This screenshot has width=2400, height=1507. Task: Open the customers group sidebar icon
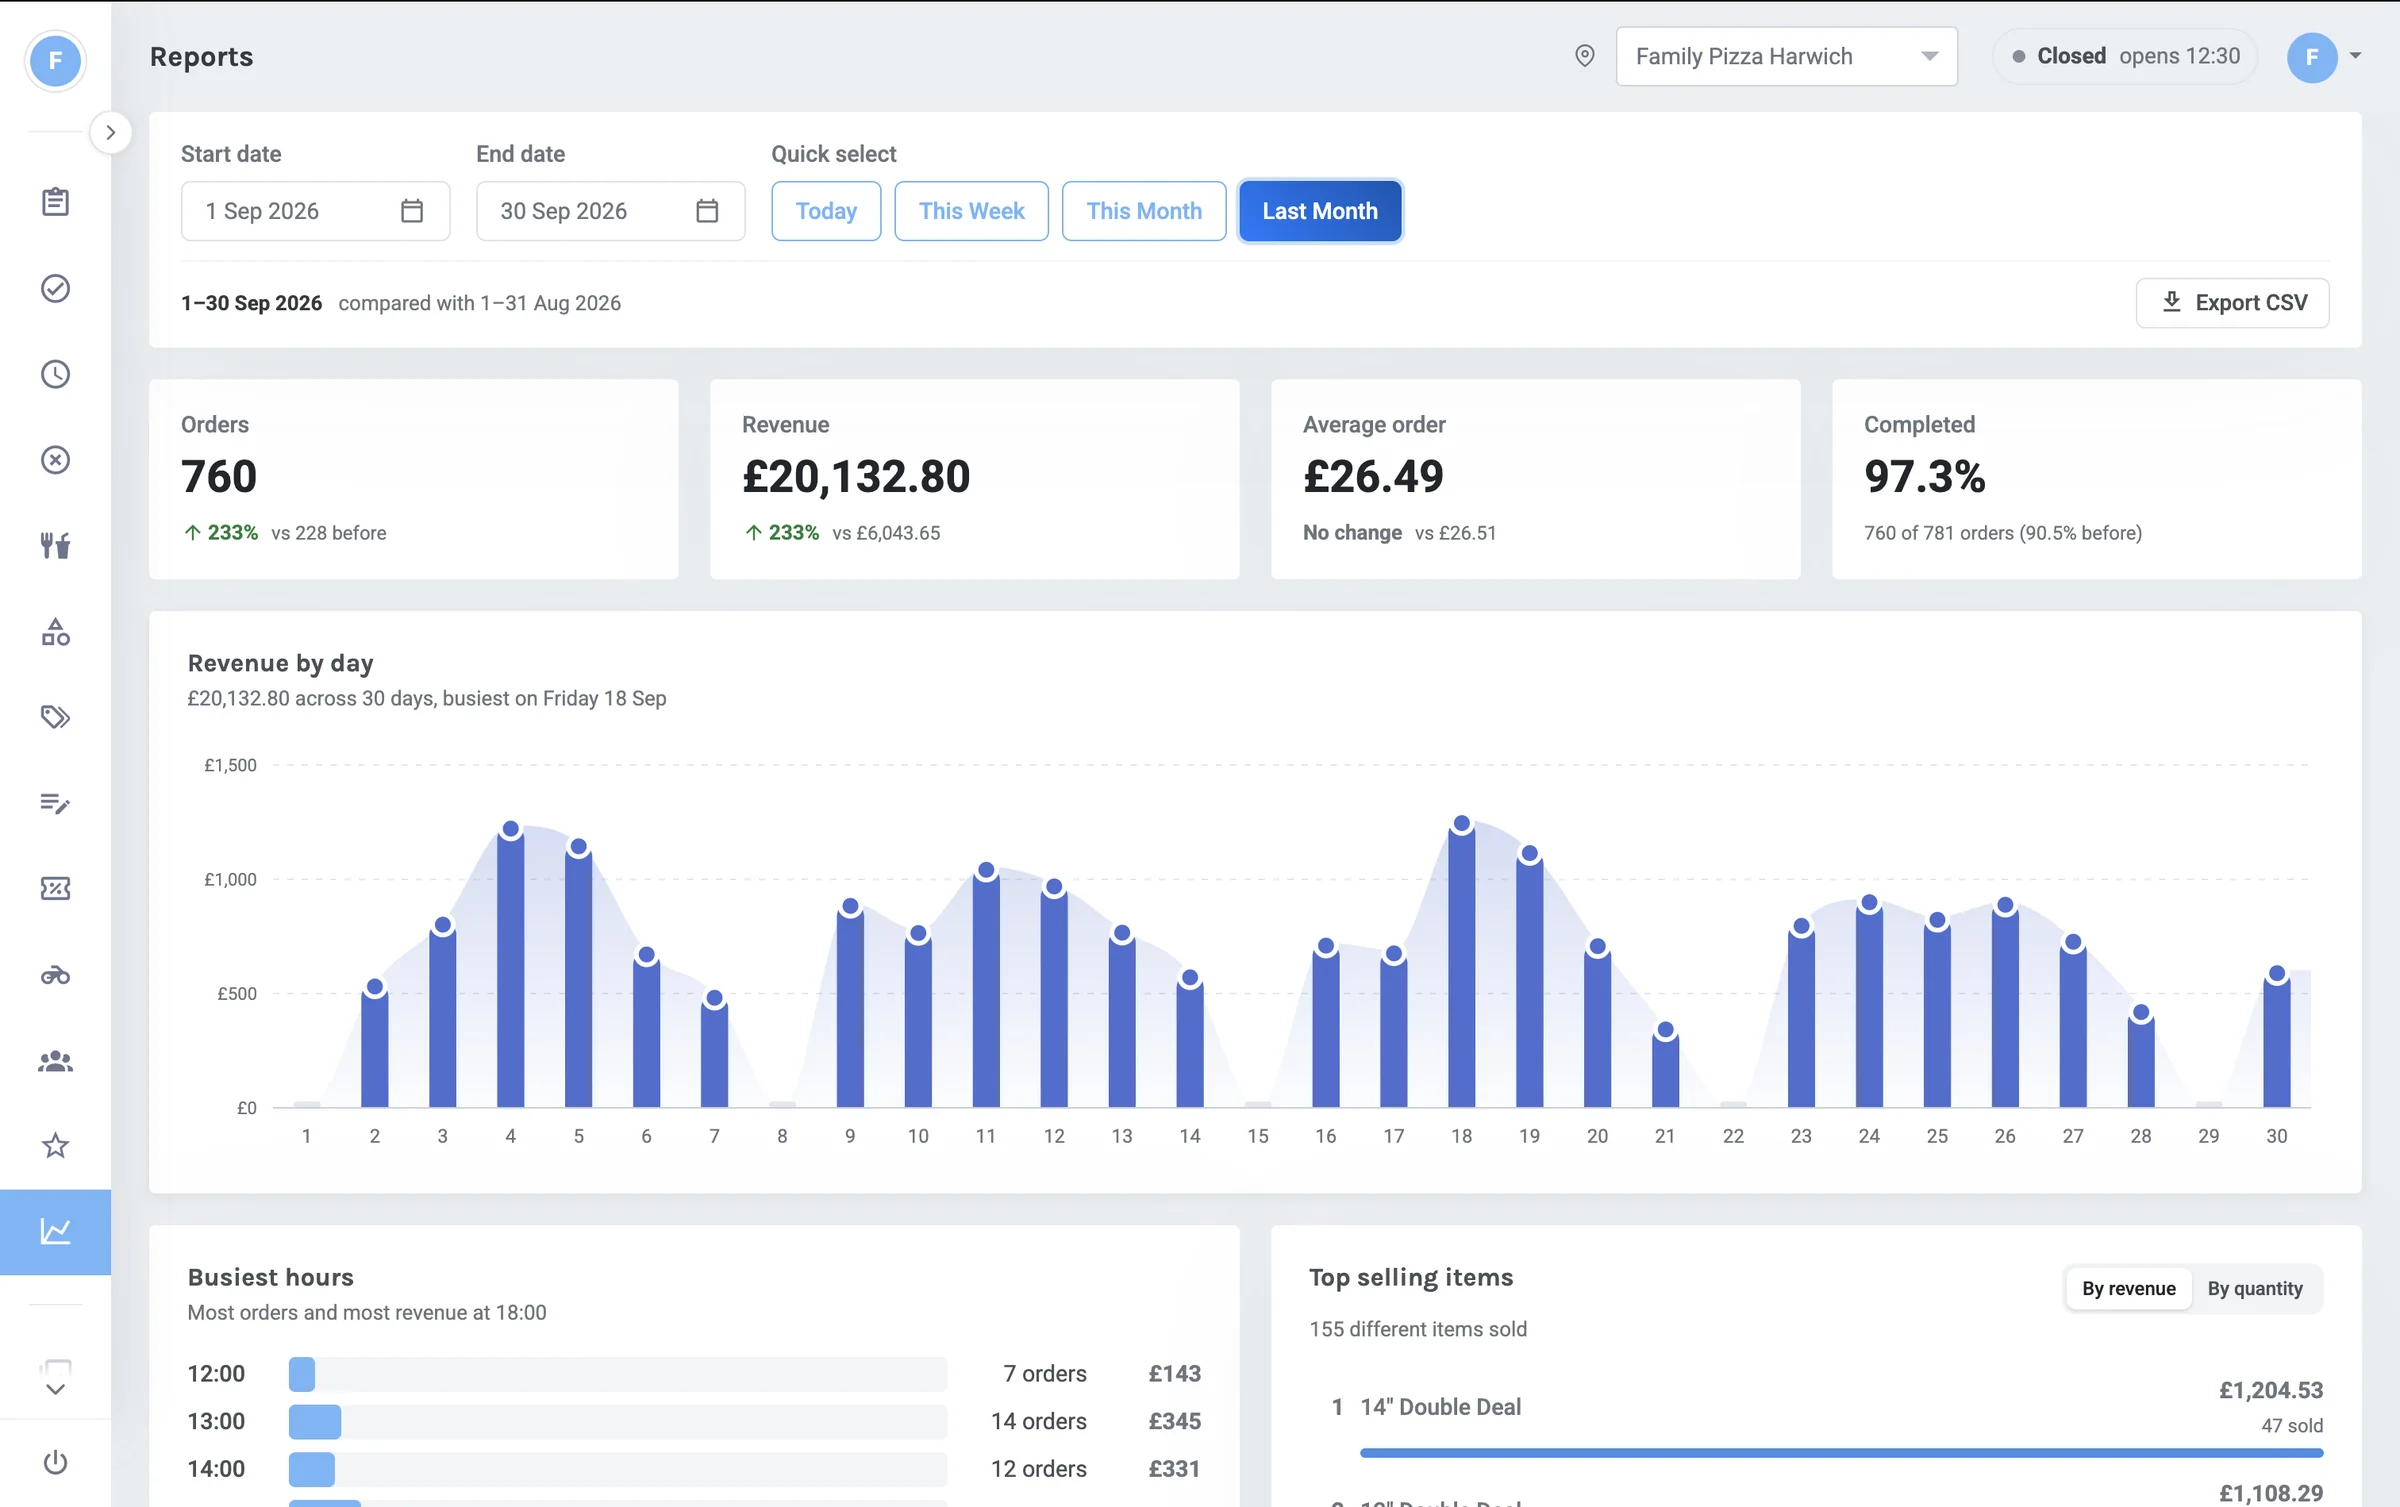click(x=55, y=1061)
